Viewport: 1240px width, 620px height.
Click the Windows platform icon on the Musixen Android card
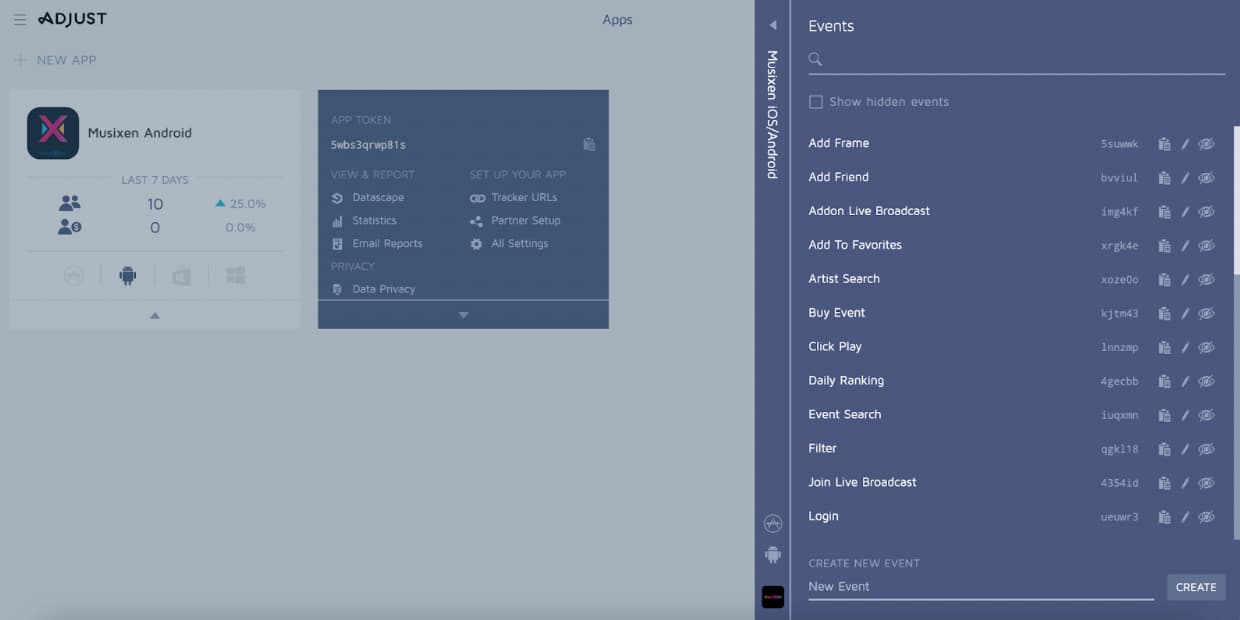236,276
